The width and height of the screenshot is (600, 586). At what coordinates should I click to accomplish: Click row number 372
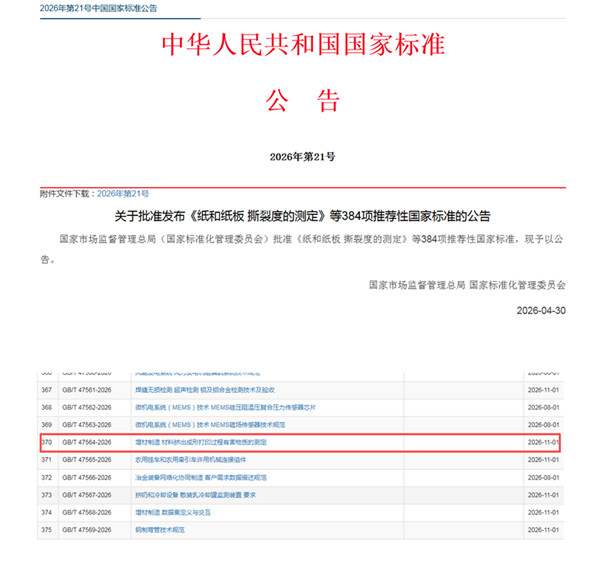coord(47,478)
